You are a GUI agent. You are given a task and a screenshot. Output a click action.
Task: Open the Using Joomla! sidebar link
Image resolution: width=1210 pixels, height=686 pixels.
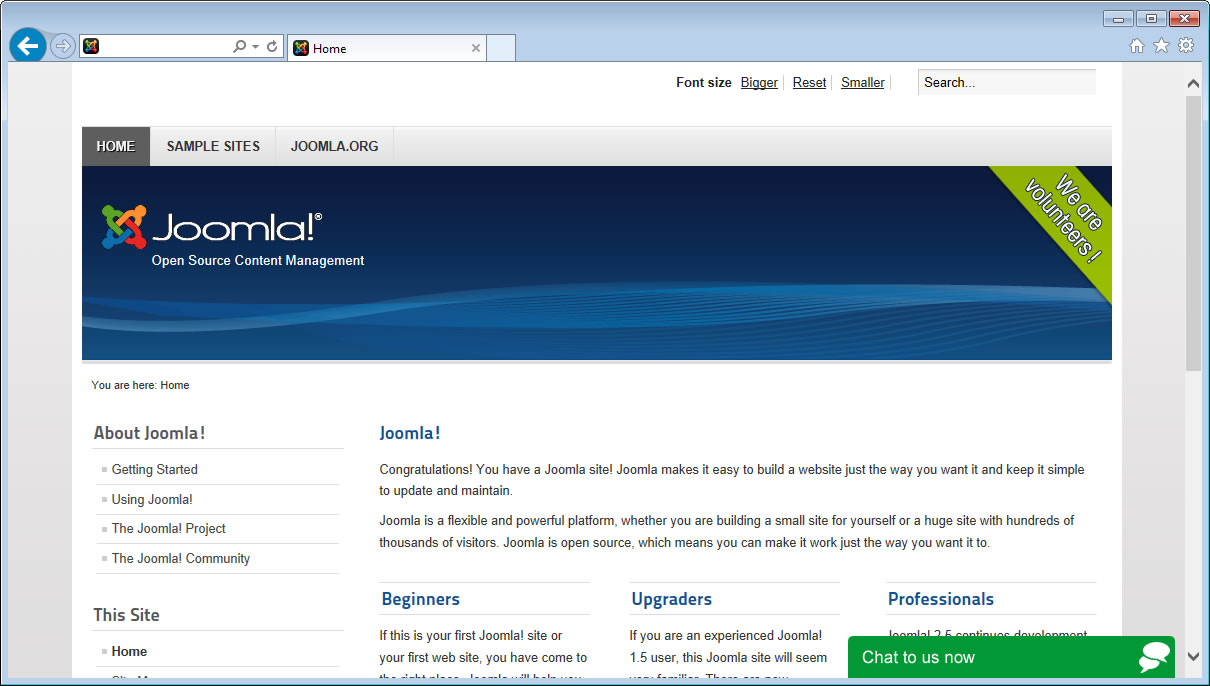click(152, 499)
